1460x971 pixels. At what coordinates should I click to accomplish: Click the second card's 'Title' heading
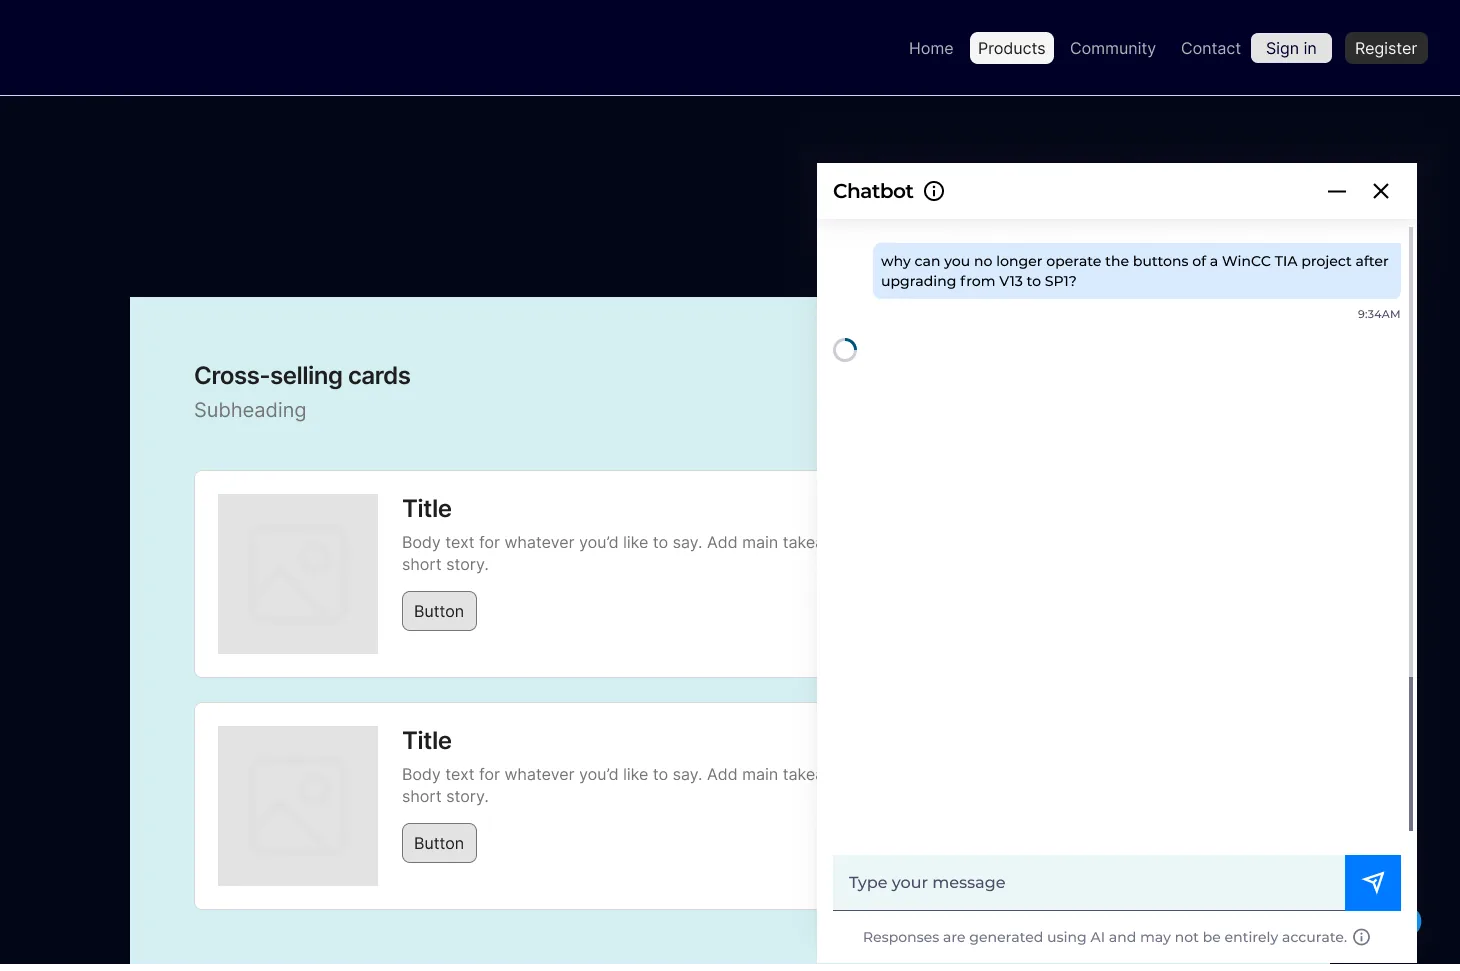tap(427, 741)
